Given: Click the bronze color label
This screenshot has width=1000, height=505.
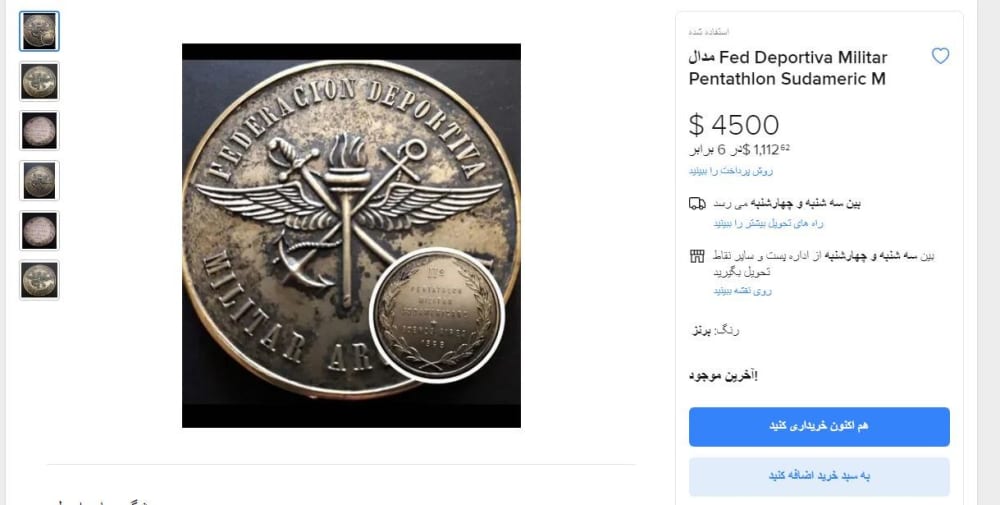Looking at the screenshot, I should 716,331.
